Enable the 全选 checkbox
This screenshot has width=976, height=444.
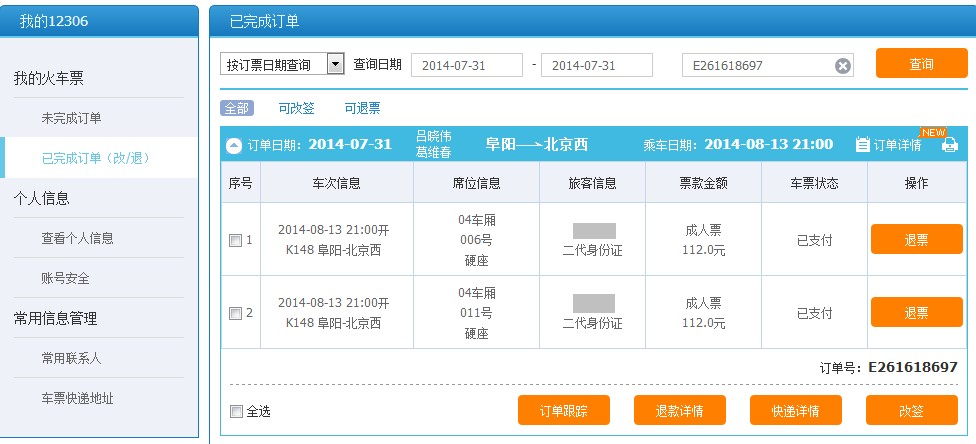(236, 412)
